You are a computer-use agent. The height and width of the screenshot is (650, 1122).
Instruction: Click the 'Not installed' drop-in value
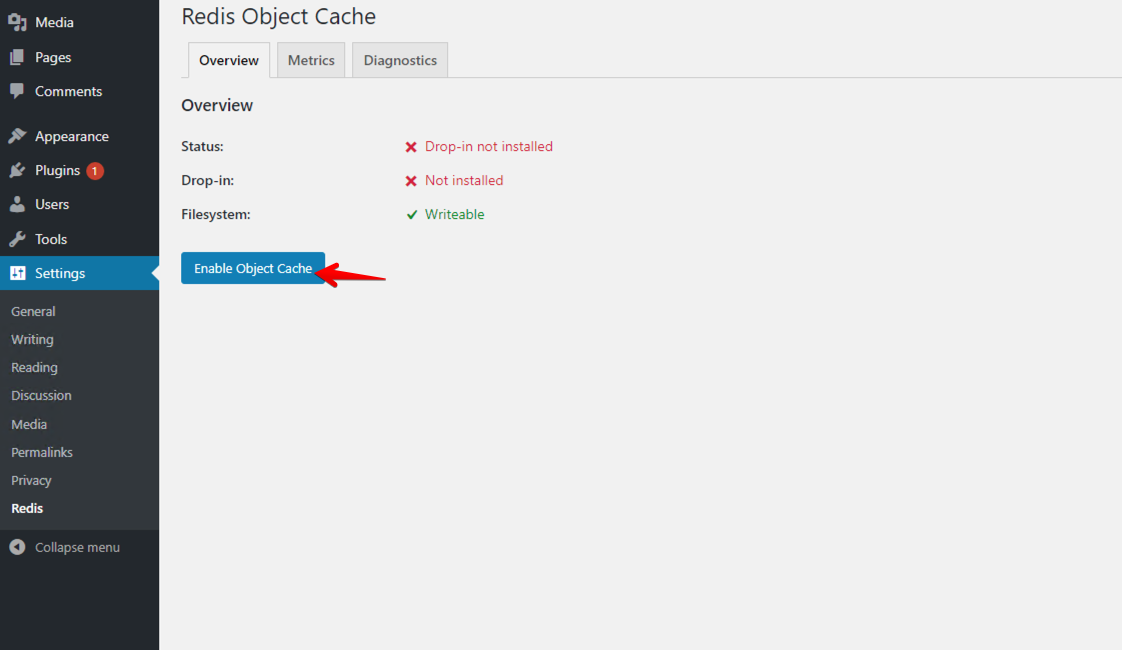click(464, 181)
